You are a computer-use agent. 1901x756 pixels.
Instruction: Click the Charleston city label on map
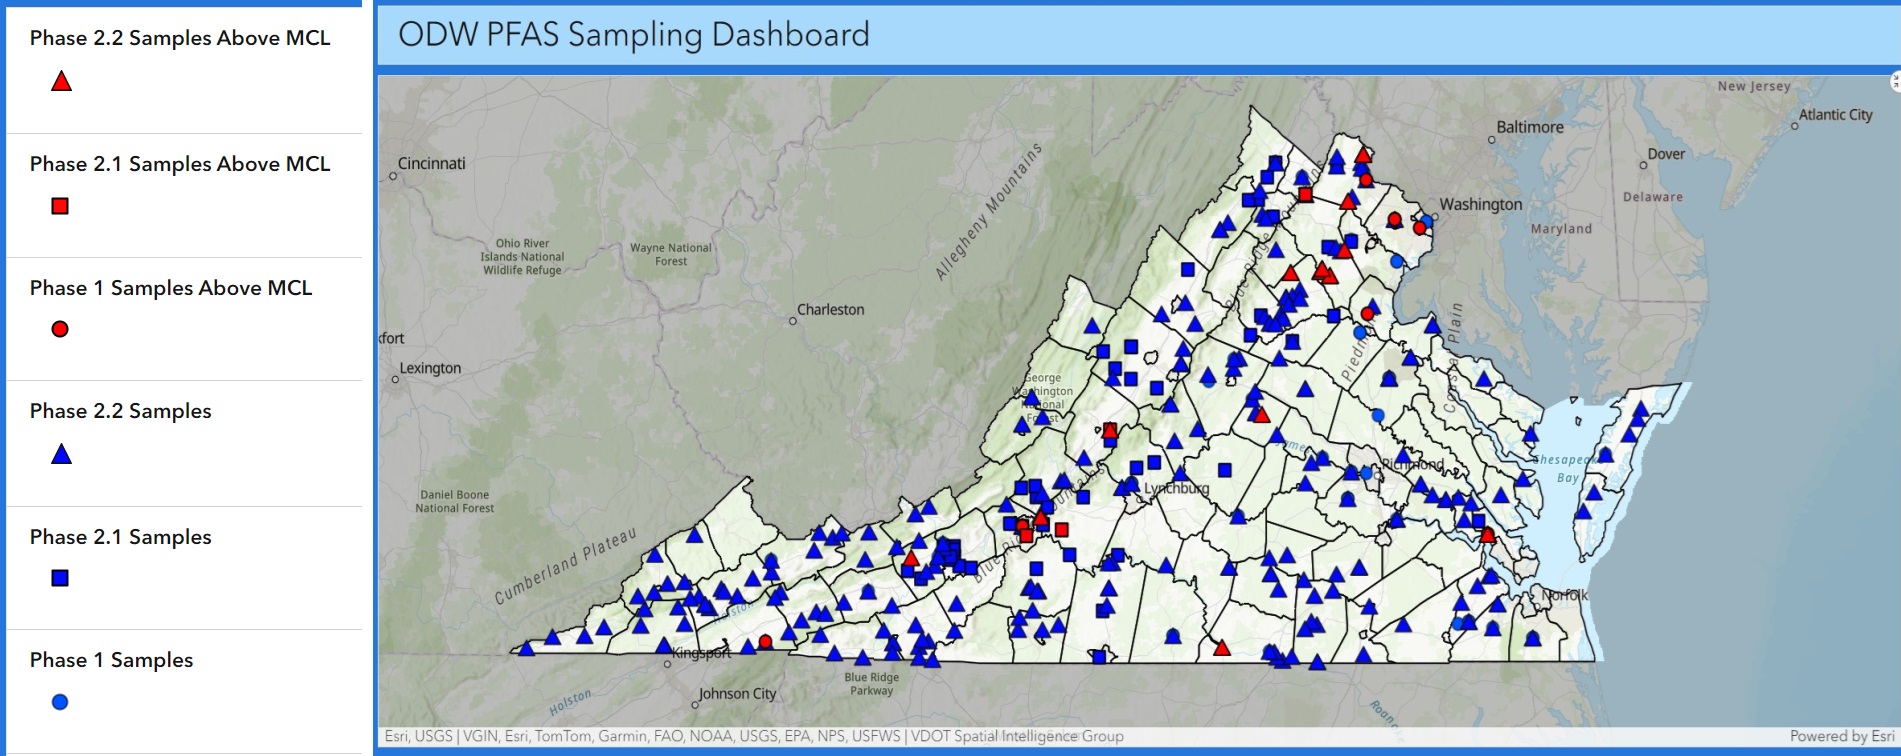pos(830,310)
